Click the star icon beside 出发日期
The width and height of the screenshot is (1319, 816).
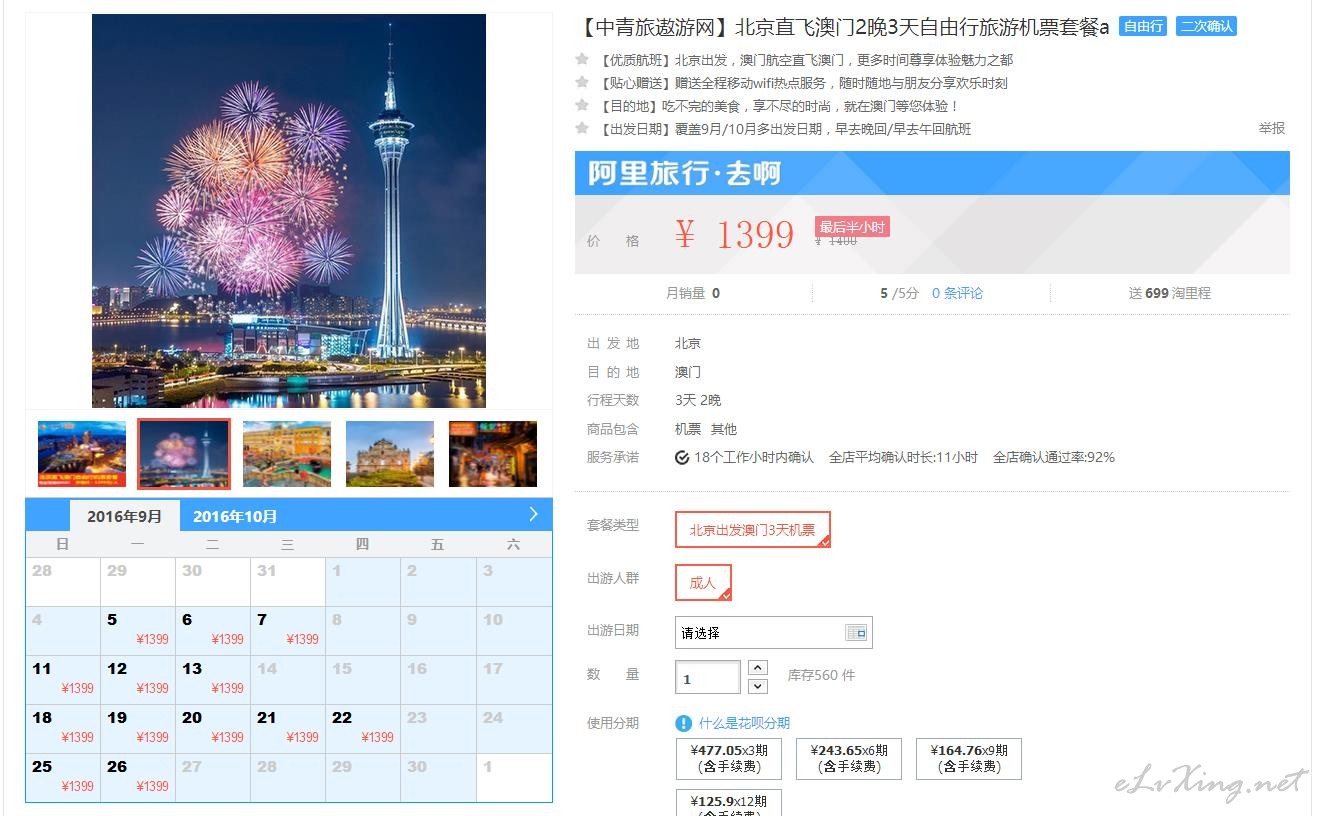click(x=582, y=128)
